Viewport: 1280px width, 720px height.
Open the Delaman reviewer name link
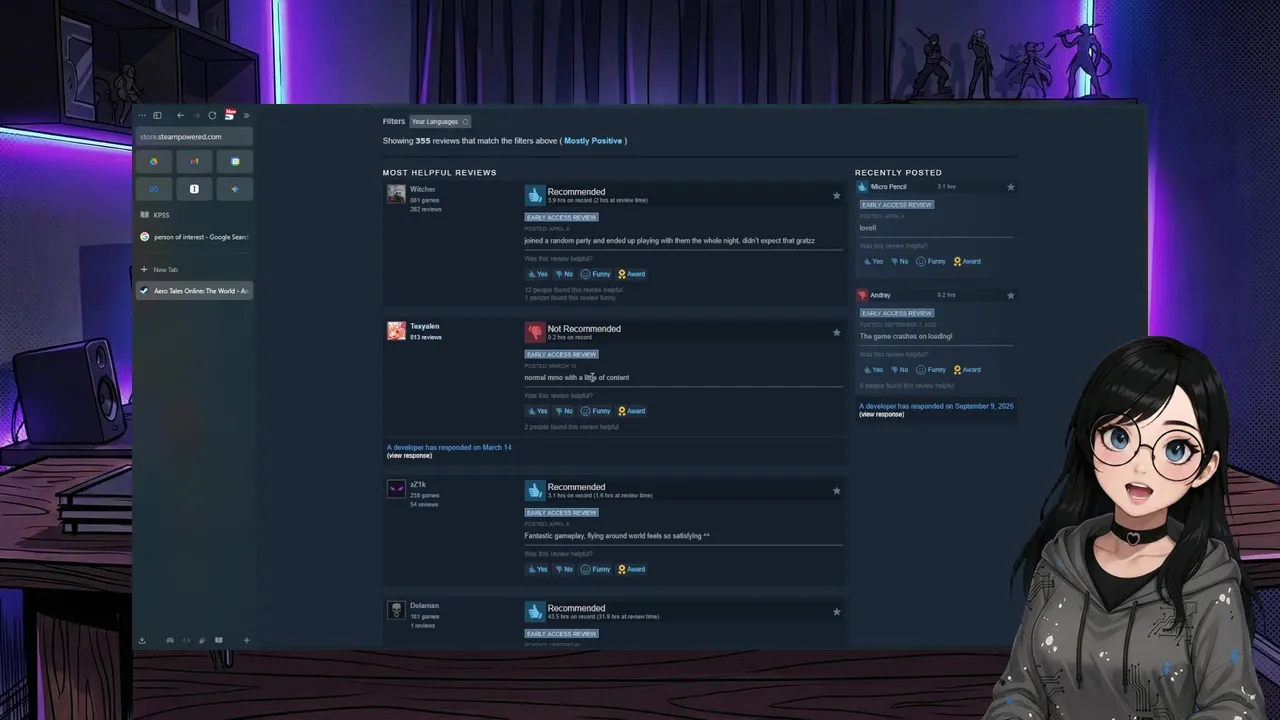click(x=424, y=605)
